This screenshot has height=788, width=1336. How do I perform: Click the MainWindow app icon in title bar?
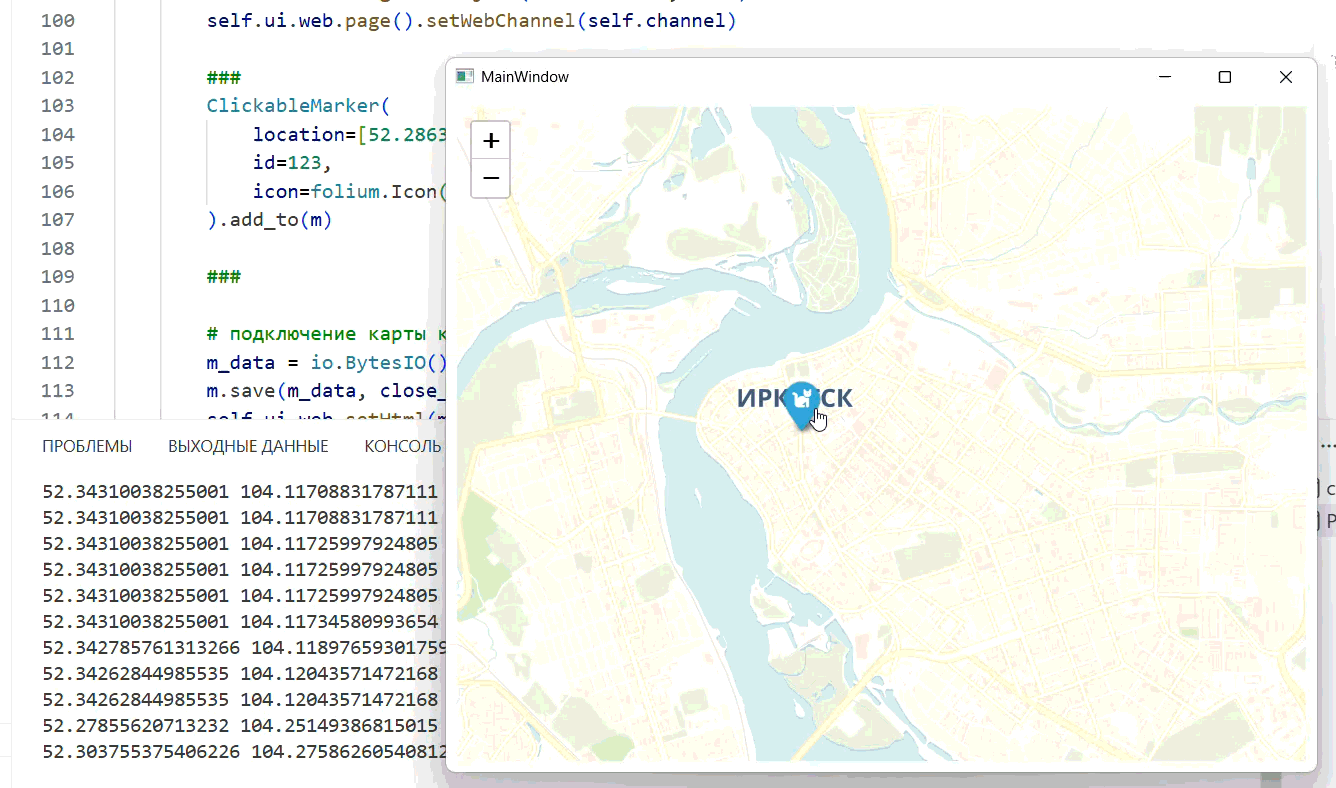464,77
